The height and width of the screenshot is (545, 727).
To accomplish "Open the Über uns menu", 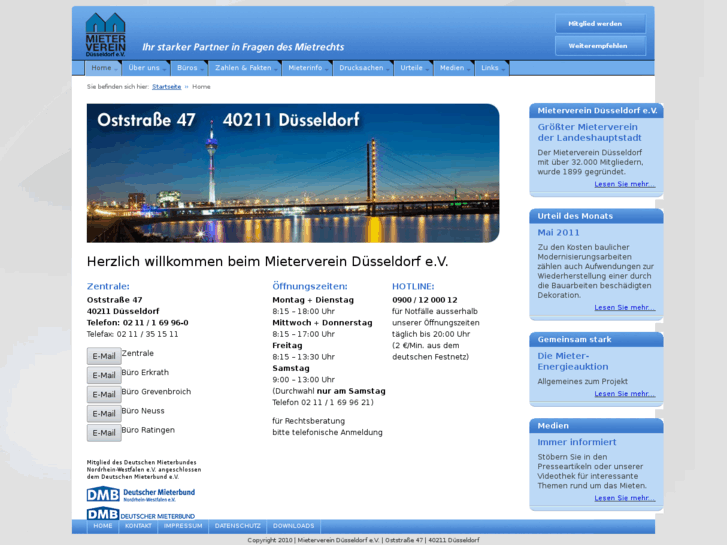I will click(146, 68).
